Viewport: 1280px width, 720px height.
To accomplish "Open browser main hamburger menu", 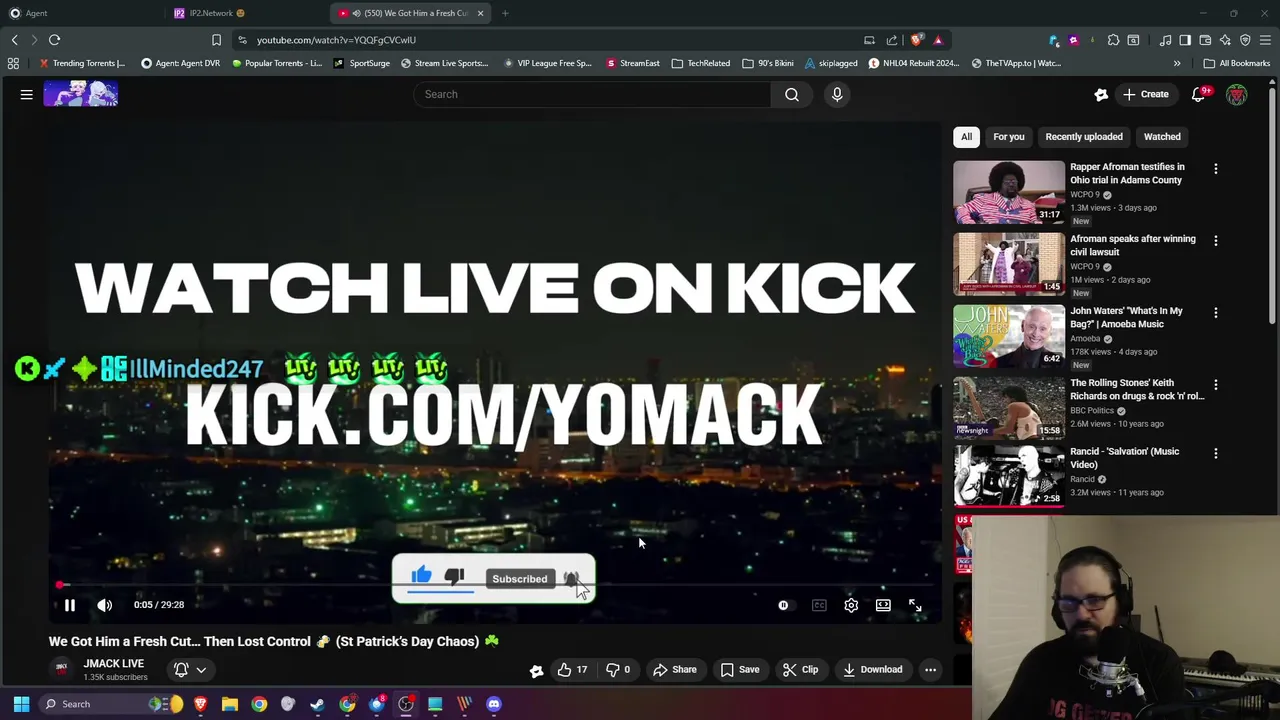I will 1265,40.
